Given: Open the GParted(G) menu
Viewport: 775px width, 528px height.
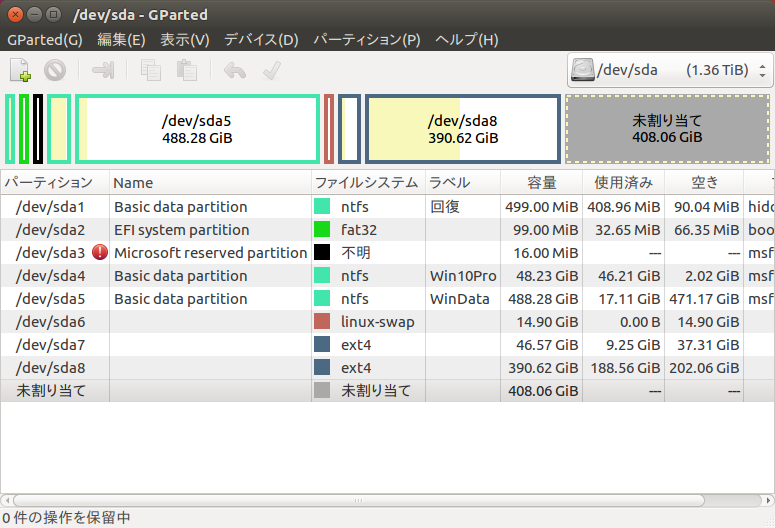Looking at the screenshot, I should pyautogui.click(x=45, y=40).
